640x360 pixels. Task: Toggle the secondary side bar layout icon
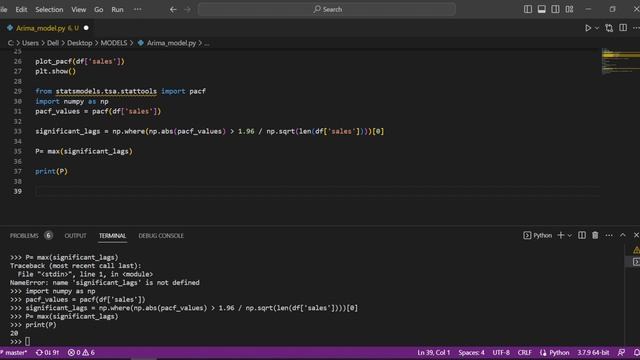[x=556, y=9]
